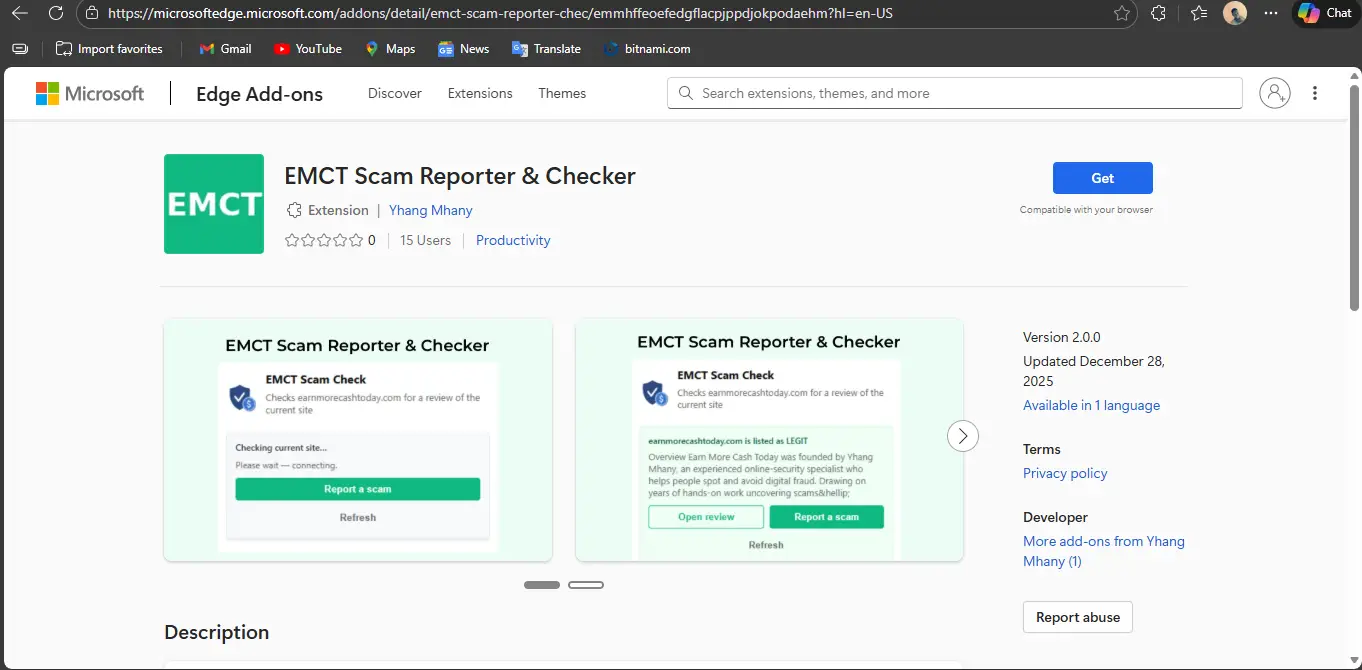Open the browser Extensions puzzle icon

pos(1158,13)
